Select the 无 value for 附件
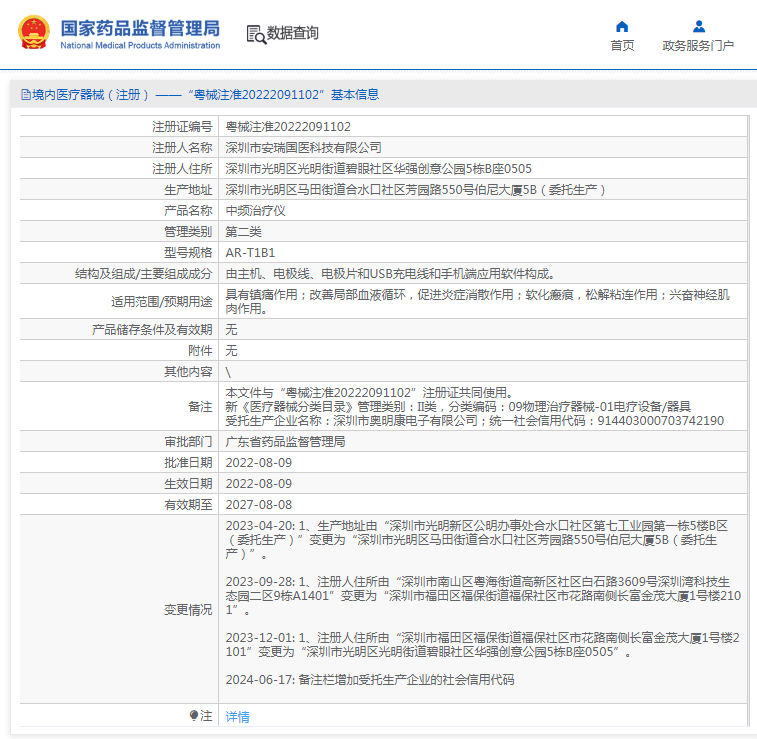 [x=231, y=350]
